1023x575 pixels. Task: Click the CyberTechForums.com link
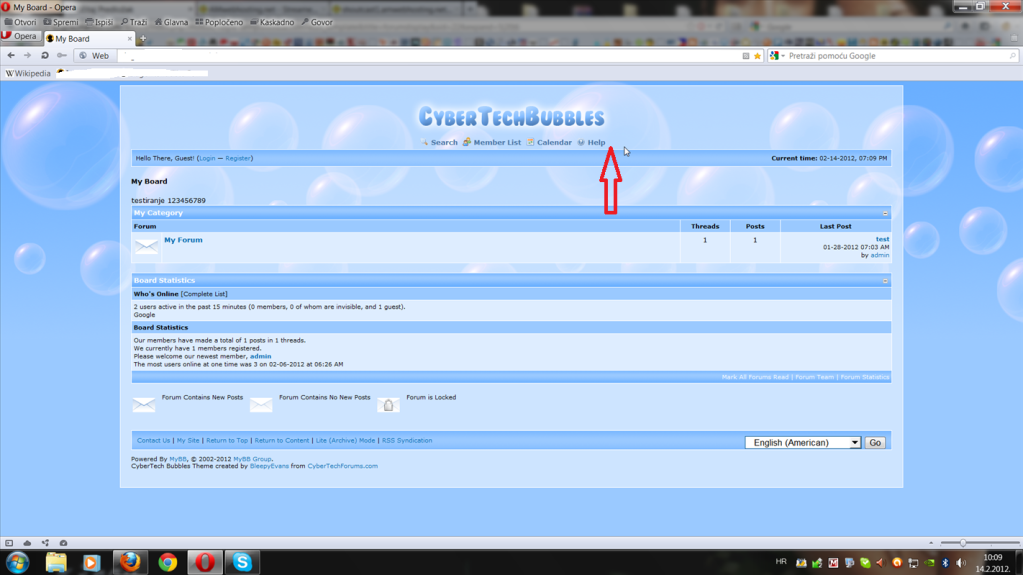coord(343,466)
